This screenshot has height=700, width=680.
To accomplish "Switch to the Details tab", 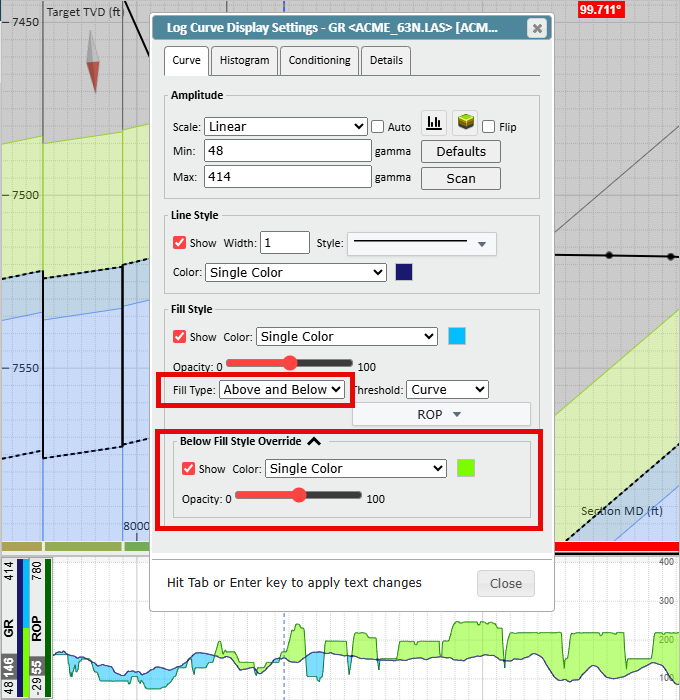I will [386, 61].
